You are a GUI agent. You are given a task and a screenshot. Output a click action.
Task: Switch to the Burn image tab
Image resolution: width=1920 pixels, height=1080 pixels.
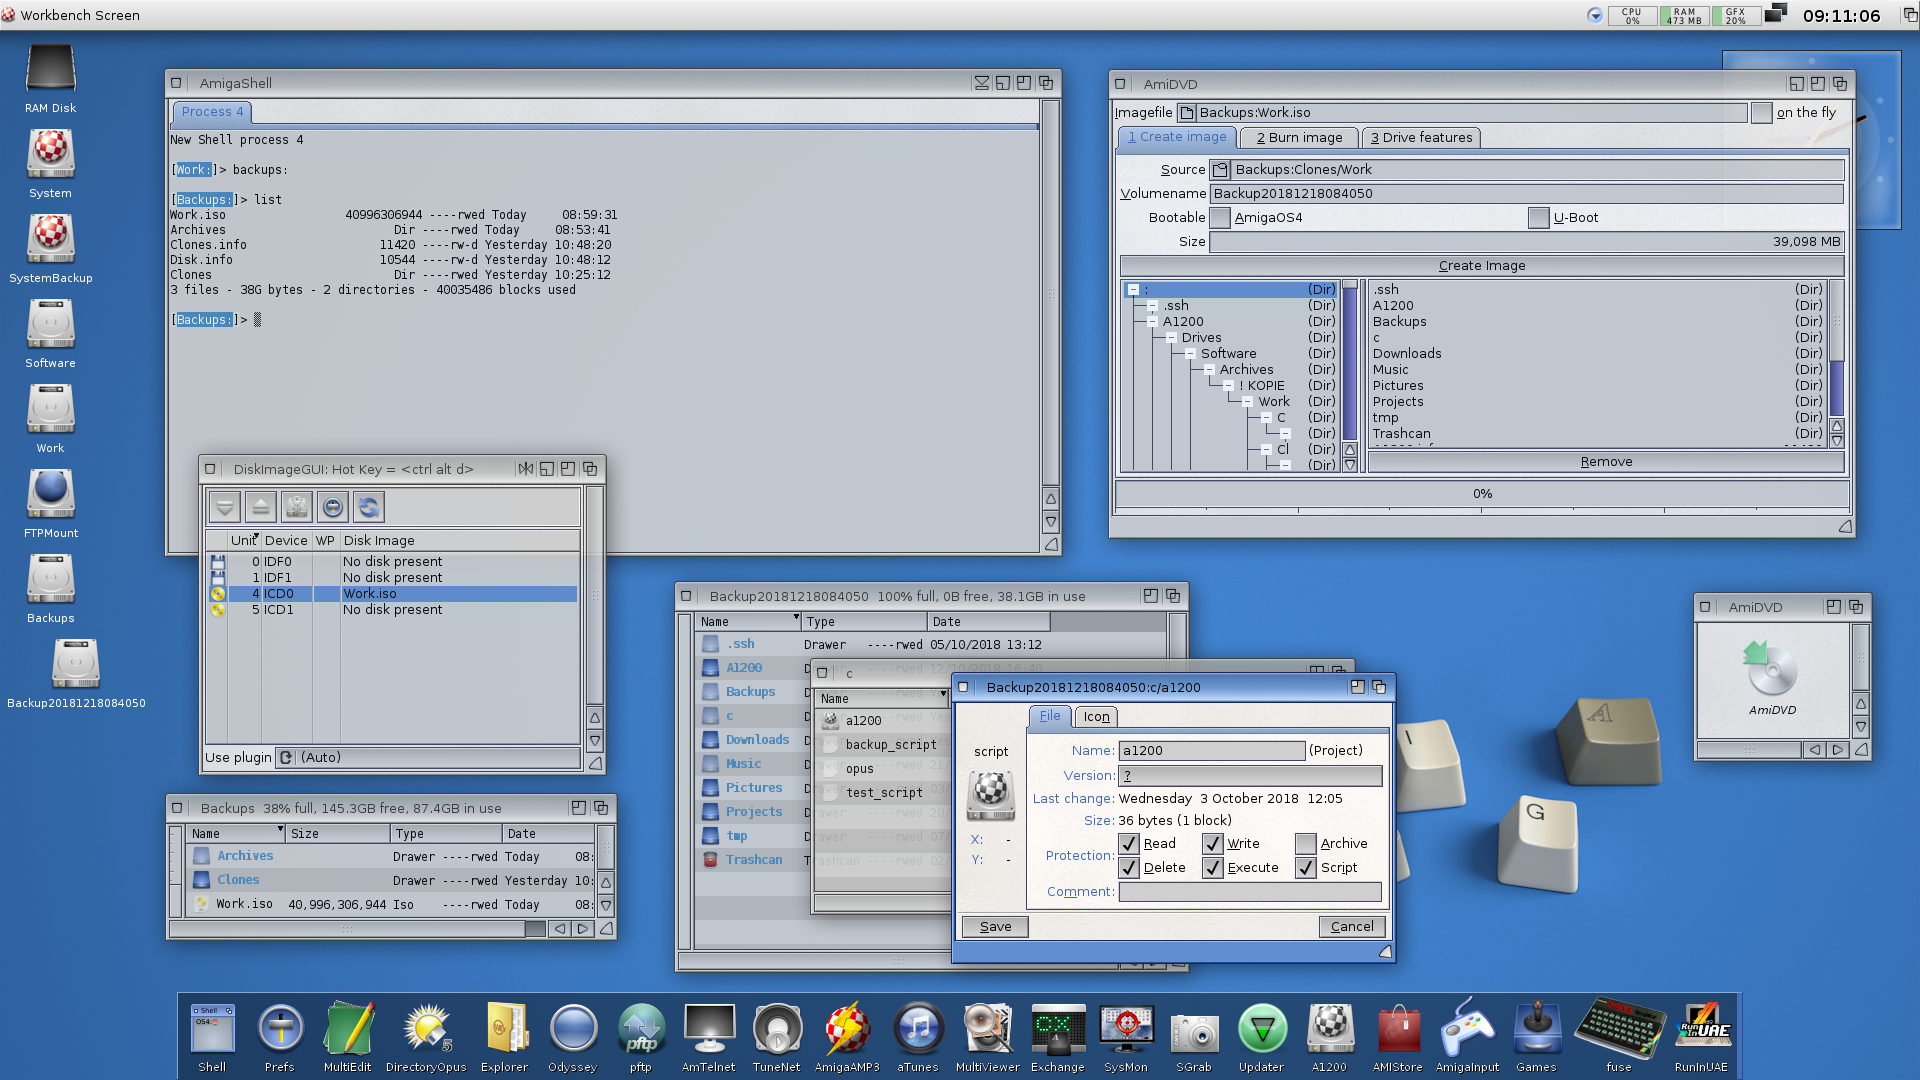1299,138
